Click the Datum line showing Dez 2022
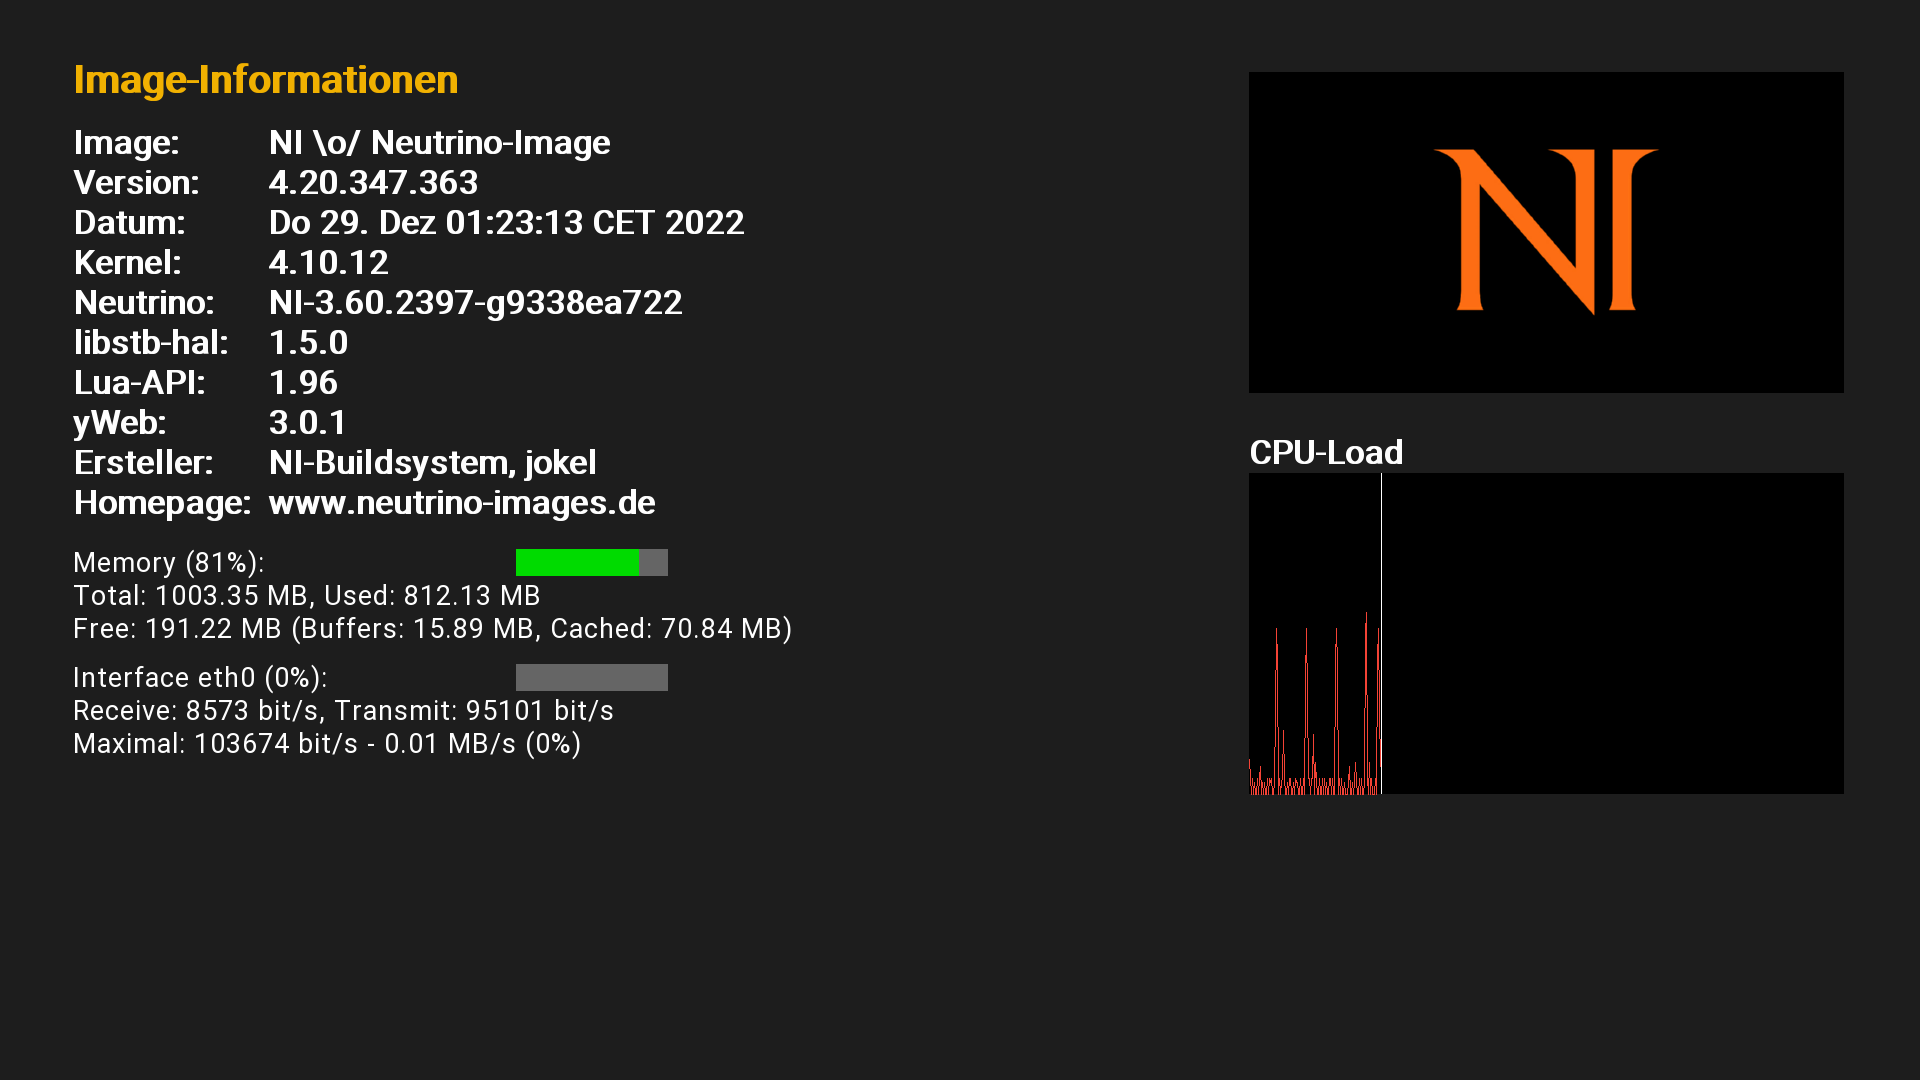The width and height of the screenshot is (1920, 1080). point(507,222)
